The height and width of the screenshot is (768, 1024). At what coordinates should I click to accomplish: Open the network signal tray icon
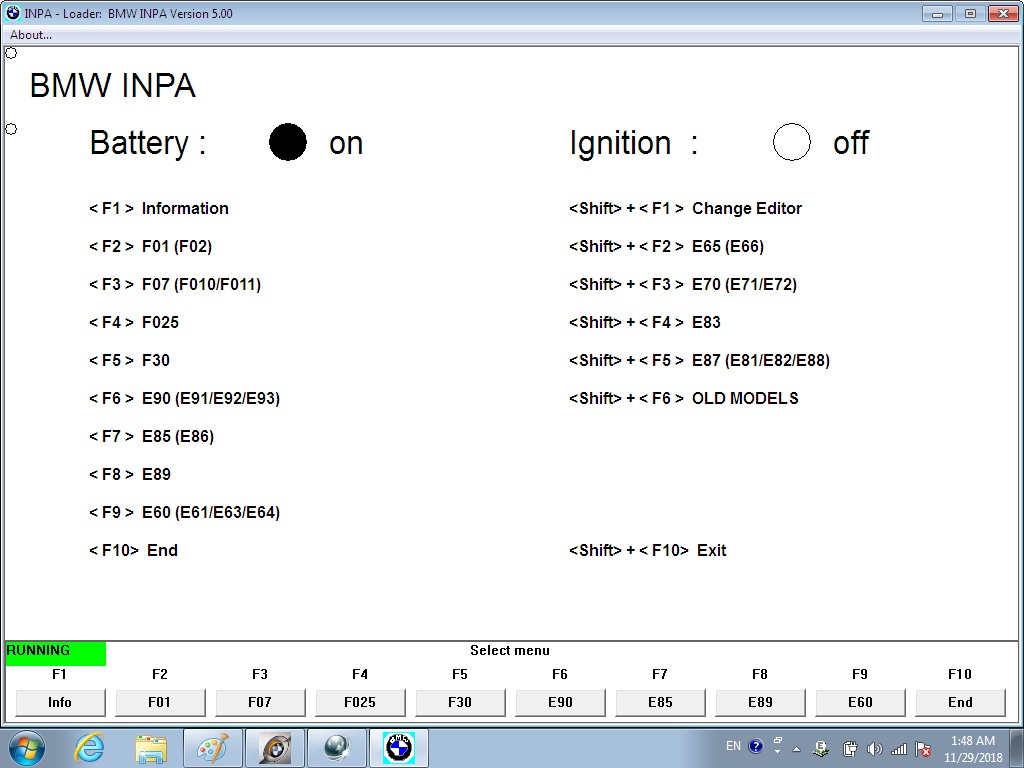pyautogui.click(x=899, y=748)
